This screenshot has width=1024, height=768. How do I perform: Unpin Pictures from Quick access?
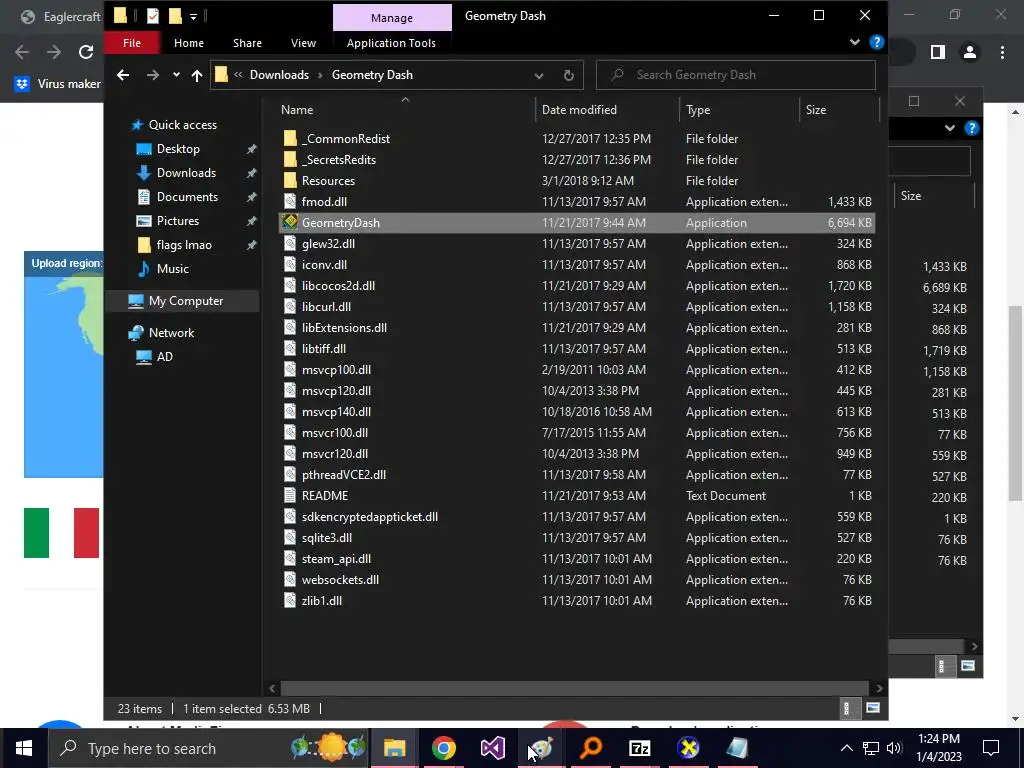point(251,221)
